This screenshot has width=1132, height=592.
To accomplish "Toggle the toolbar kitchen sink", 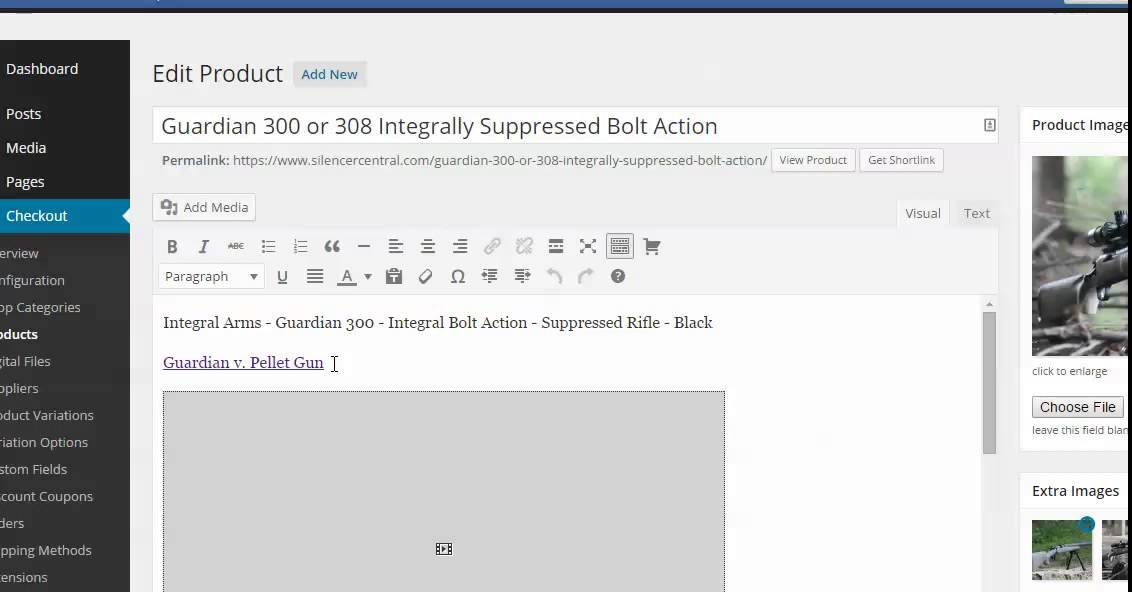I will pyautogui.click(x=619, y=247).
